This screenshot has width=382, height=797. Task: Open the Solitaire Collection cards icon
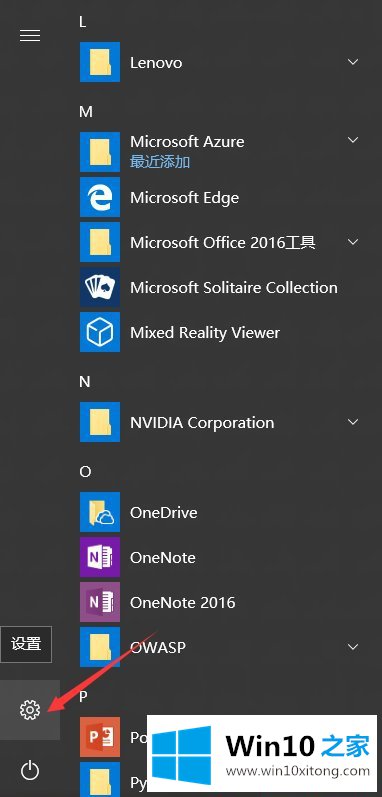pos(100,287)
